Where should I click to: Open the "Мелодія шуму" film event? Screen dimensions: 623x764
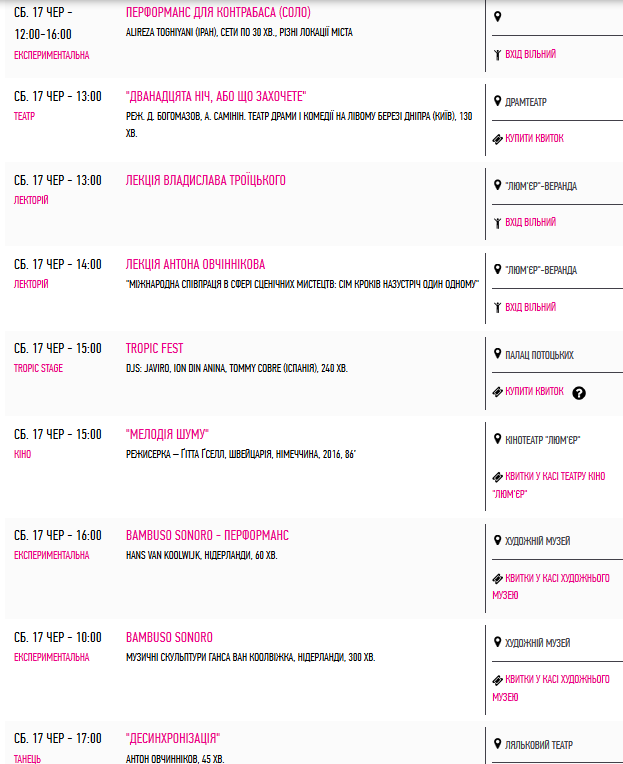coord(167,434)
